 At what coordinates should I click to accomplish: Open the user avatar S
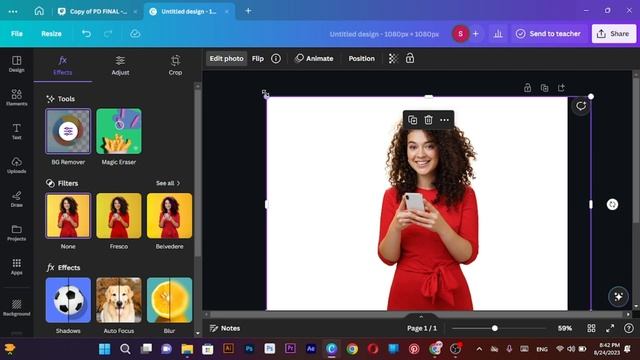click(x=460, y=34)
